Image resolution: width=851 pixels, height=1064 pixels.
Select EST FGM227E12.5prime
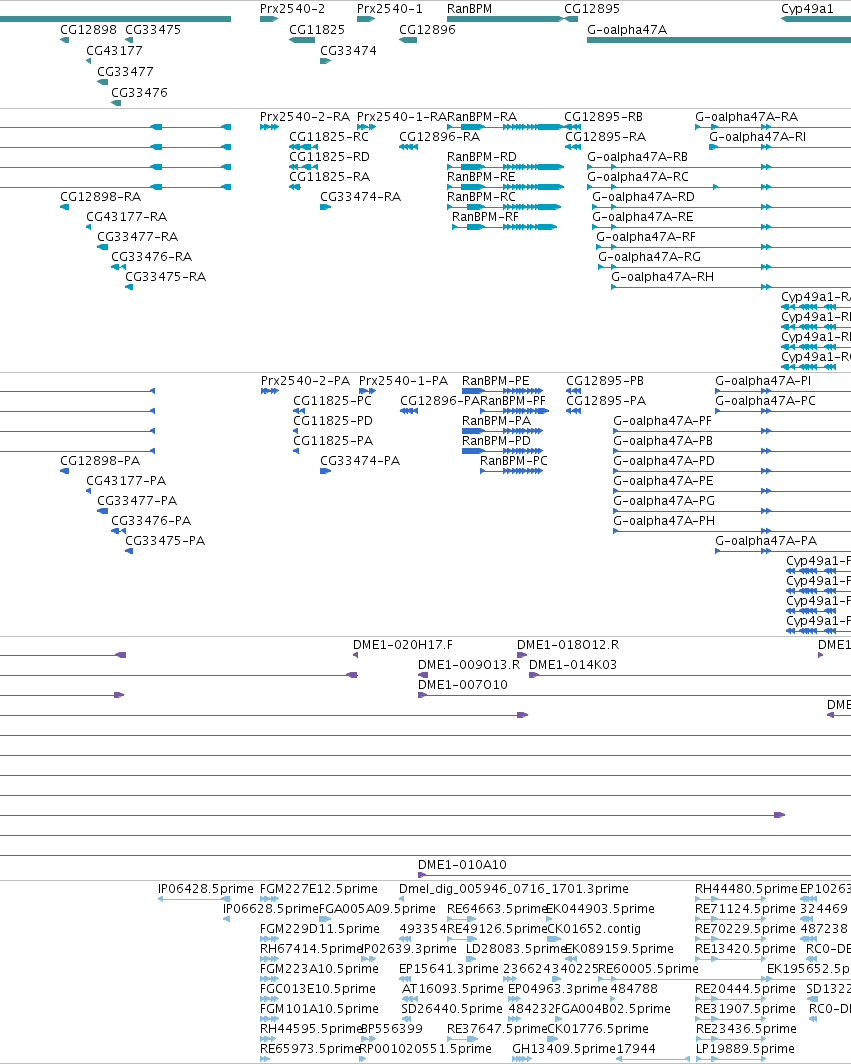click(319, 889)
